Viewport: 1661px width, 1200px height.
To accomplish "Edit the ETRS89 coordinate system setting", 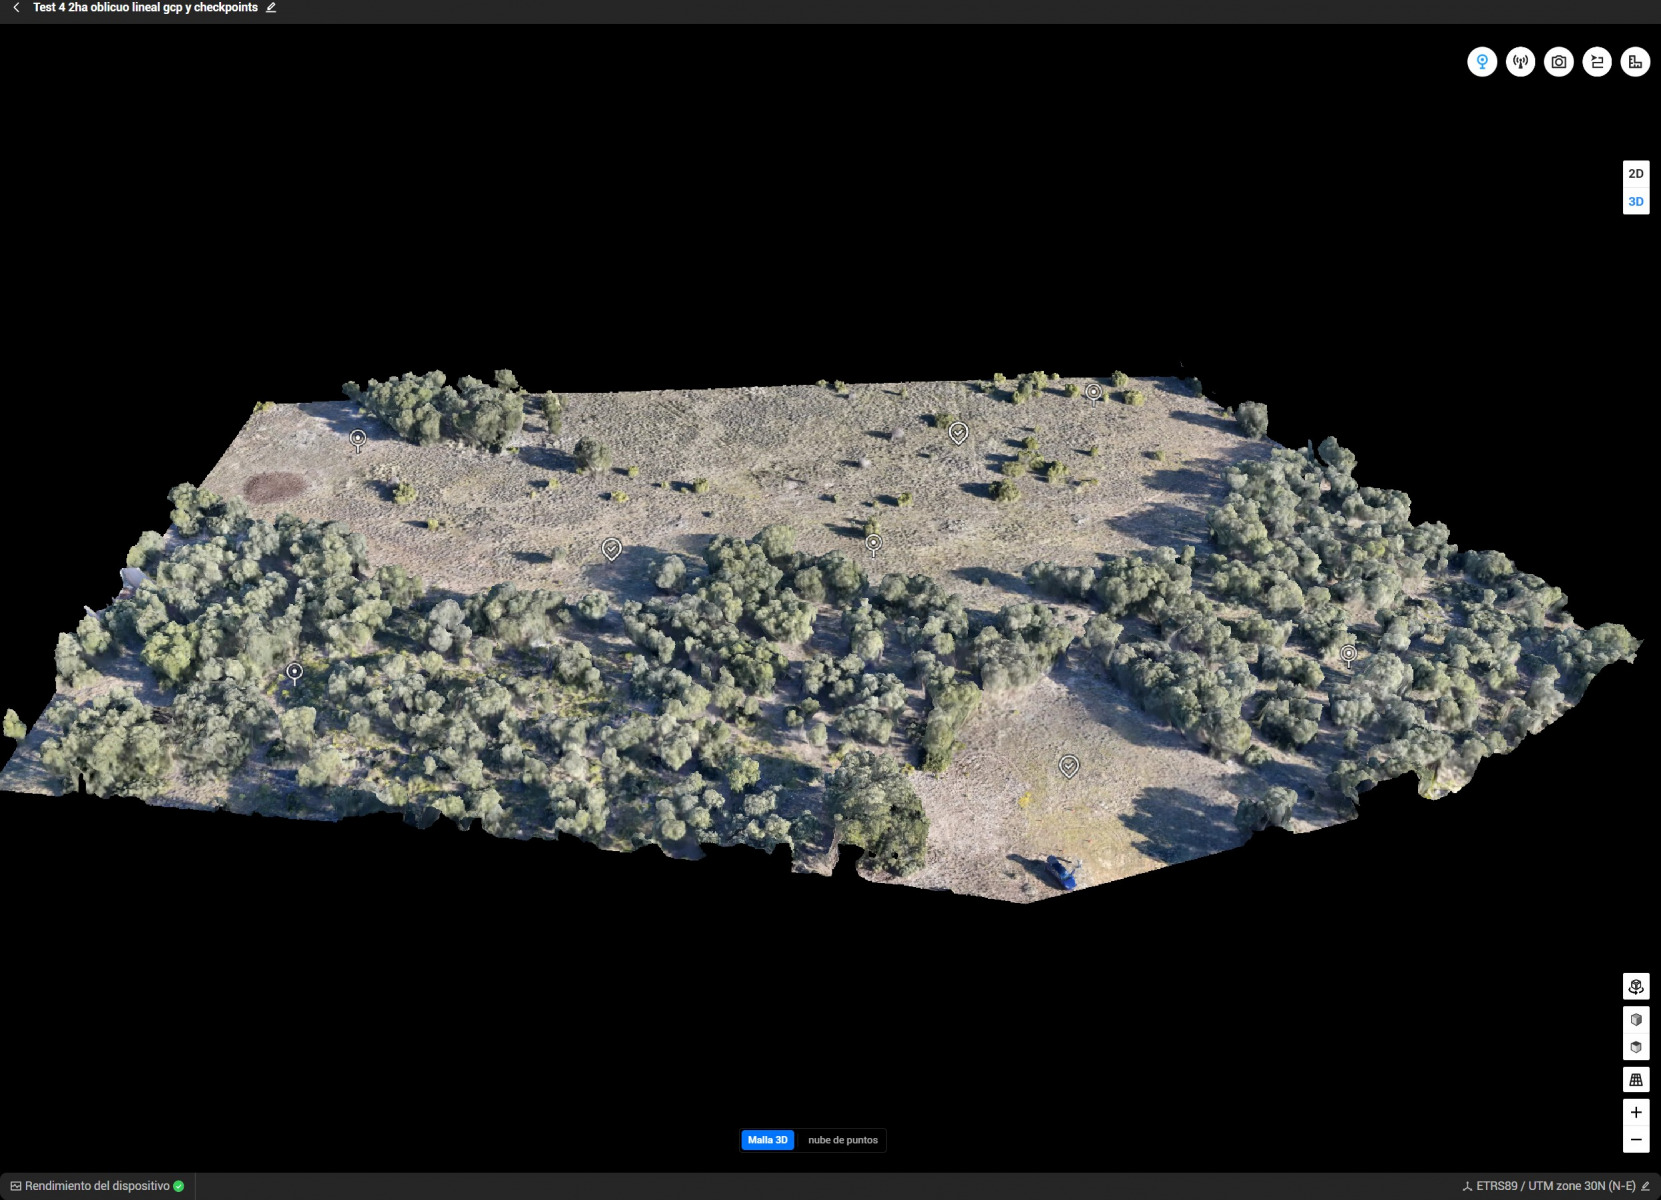I will pos(1645,1186).
